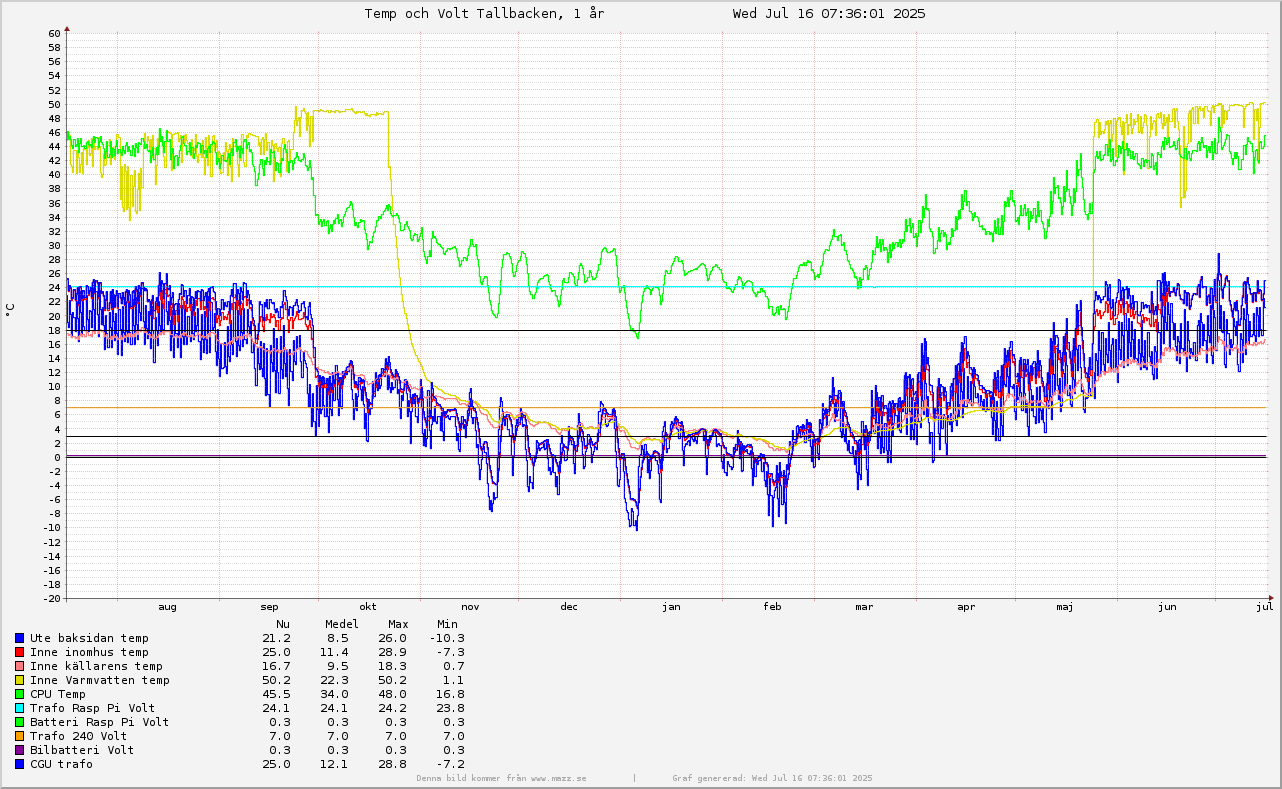
Task: Click the 'Min' column header
Action: coord(447,624)
